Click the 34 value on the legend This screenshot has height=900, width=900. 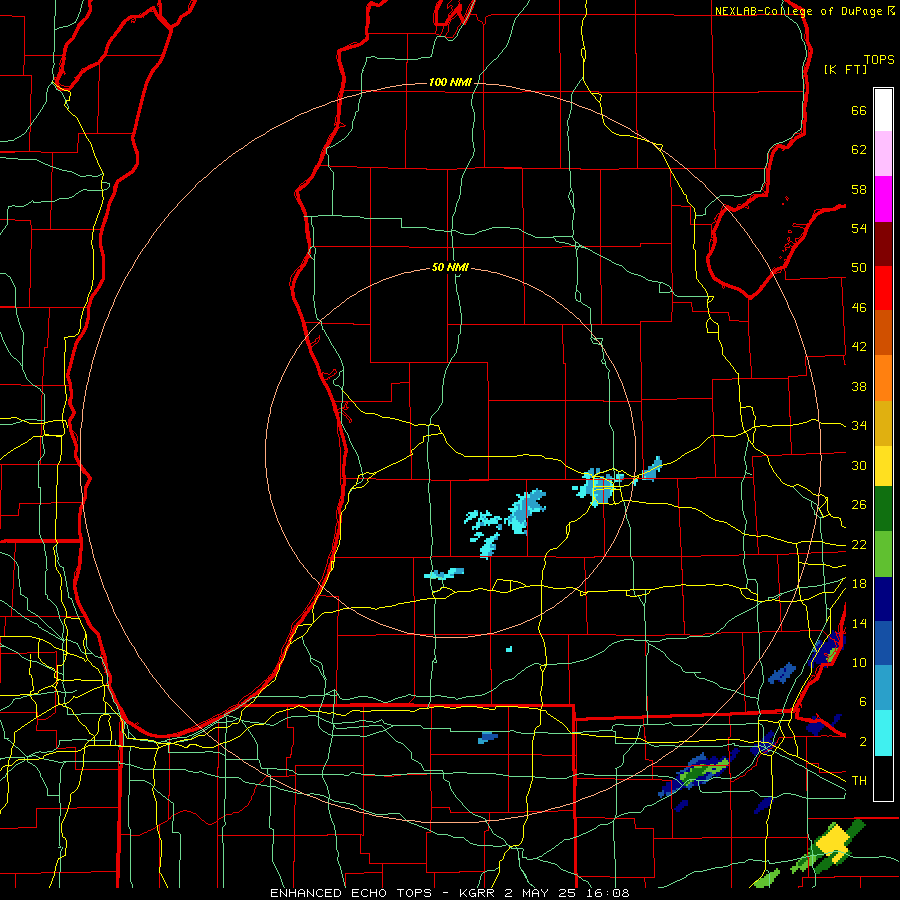(859, 426)
